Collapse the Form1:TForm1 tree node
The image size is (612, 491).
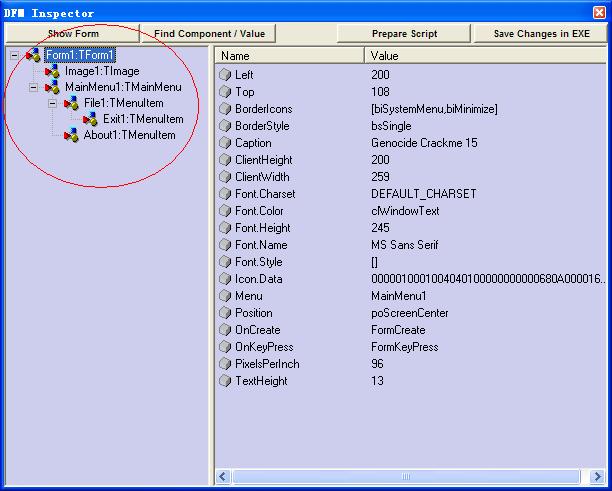pyautogui.click(x=14, y=55)
